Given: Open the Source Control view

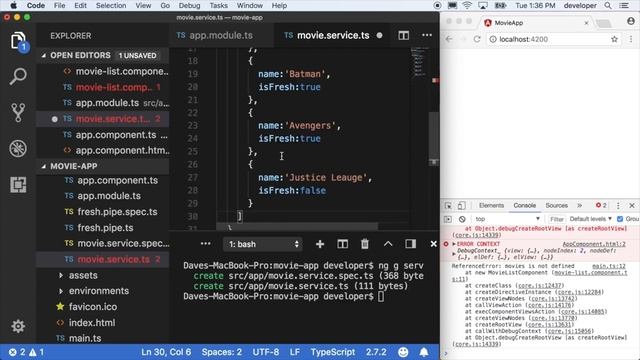Looking at the screenshot, I should (x=18, y=112).
